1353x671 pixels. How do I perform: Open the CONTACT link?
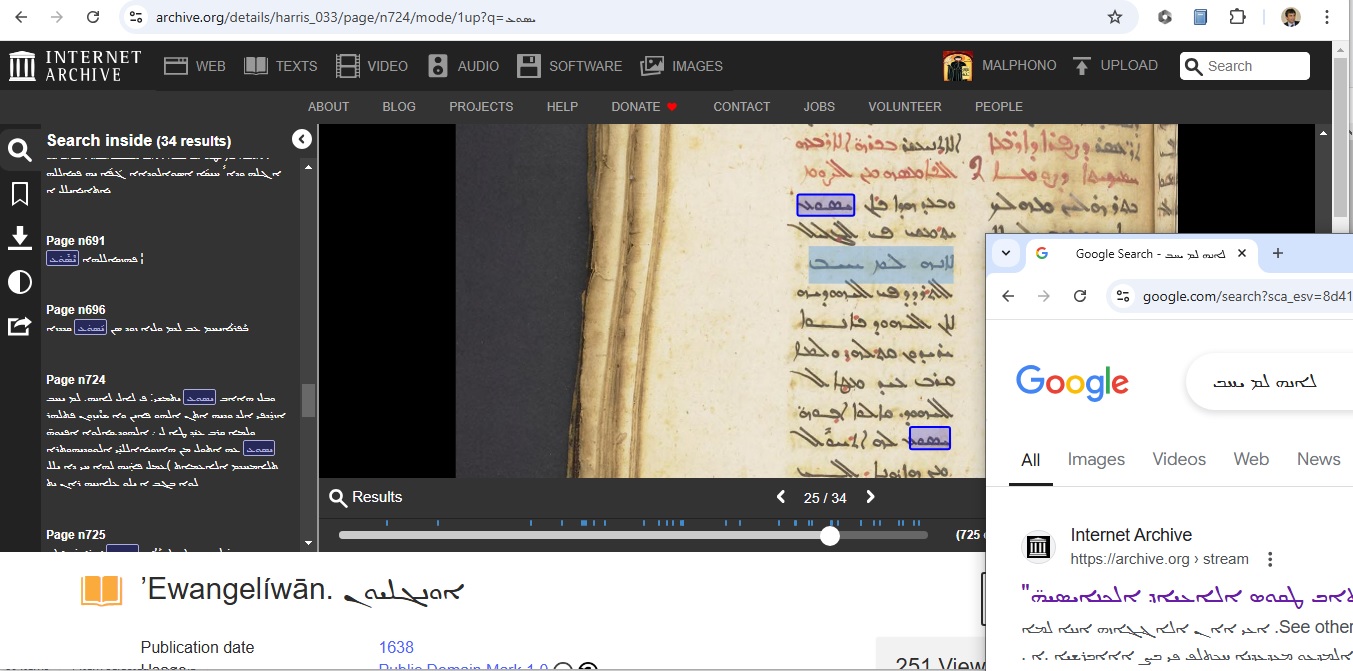click(x=741, y=106)
